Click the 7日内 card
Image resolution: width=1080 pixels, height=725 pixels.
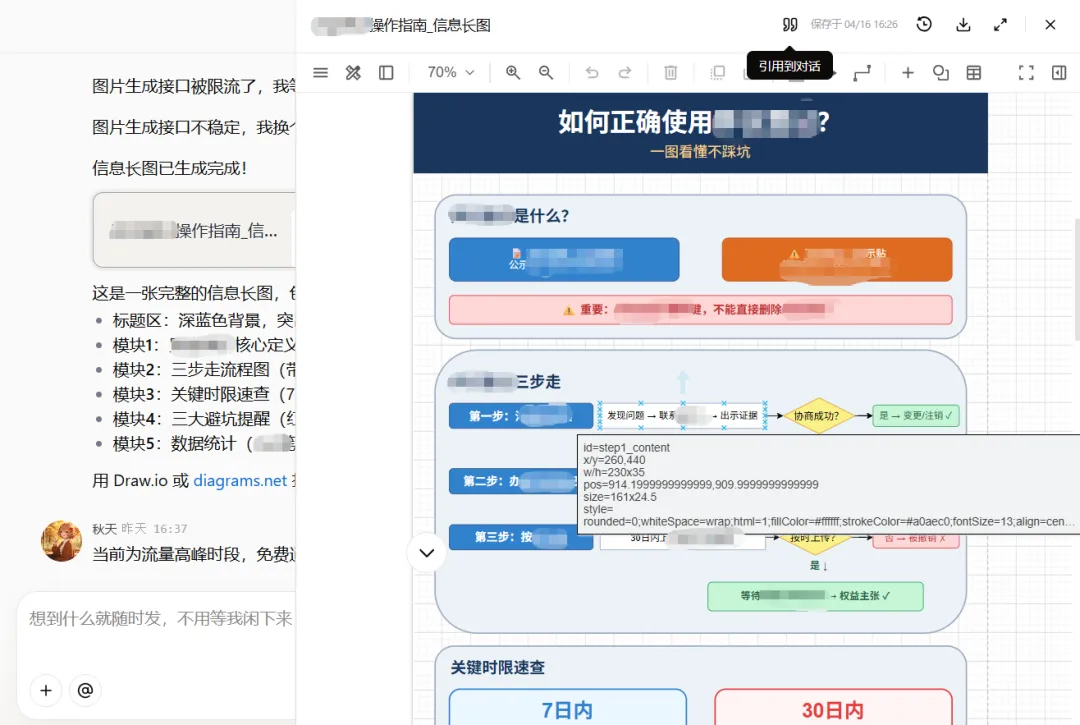(x=568, y=708)
